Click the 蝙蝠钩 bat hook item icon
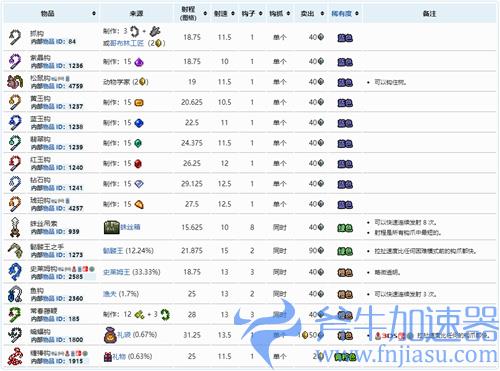This screenshot has height=371, width=500. (x=15, y=335)
